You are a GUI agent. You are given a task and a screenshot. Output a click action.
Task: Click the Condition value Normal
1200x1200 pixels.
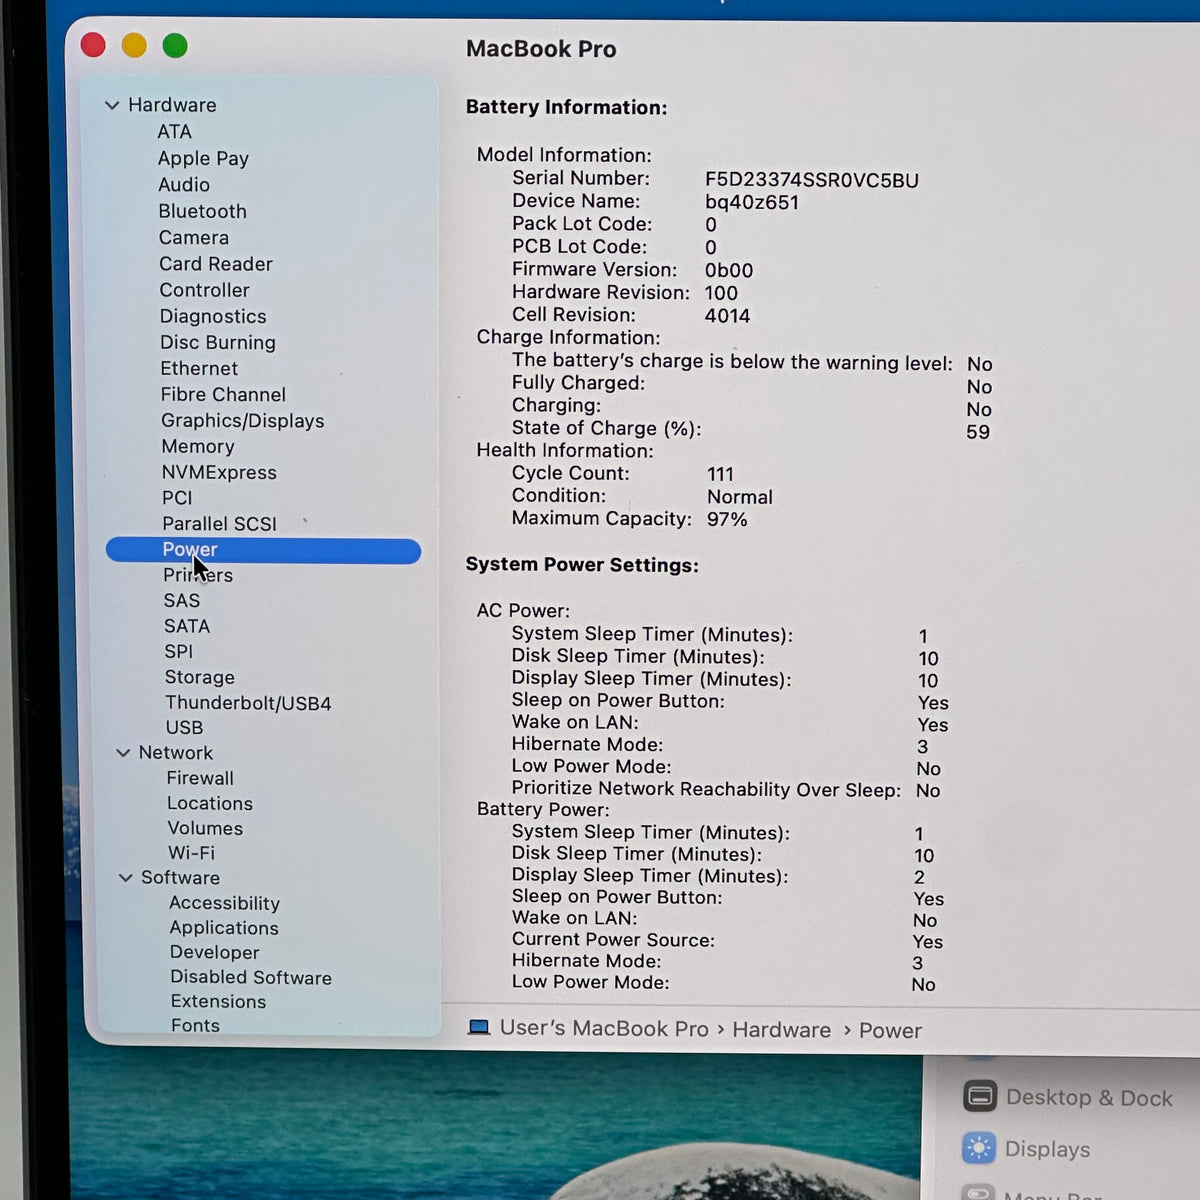pos(740,497)
